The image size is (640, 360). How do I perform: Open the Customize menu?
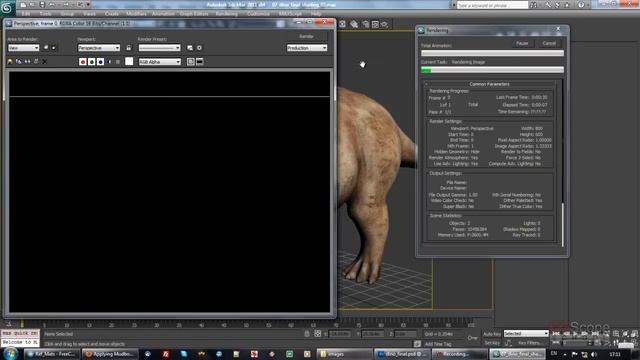(258, 14)
